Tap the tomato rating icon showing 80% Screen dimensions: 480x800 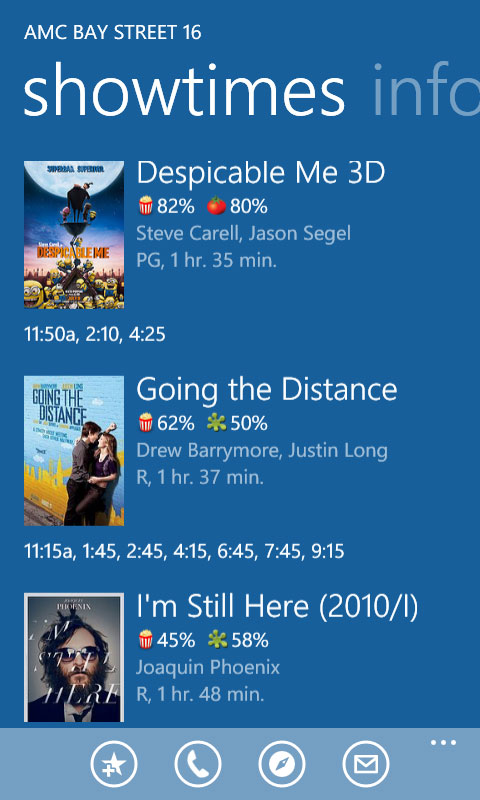[216, 206]
